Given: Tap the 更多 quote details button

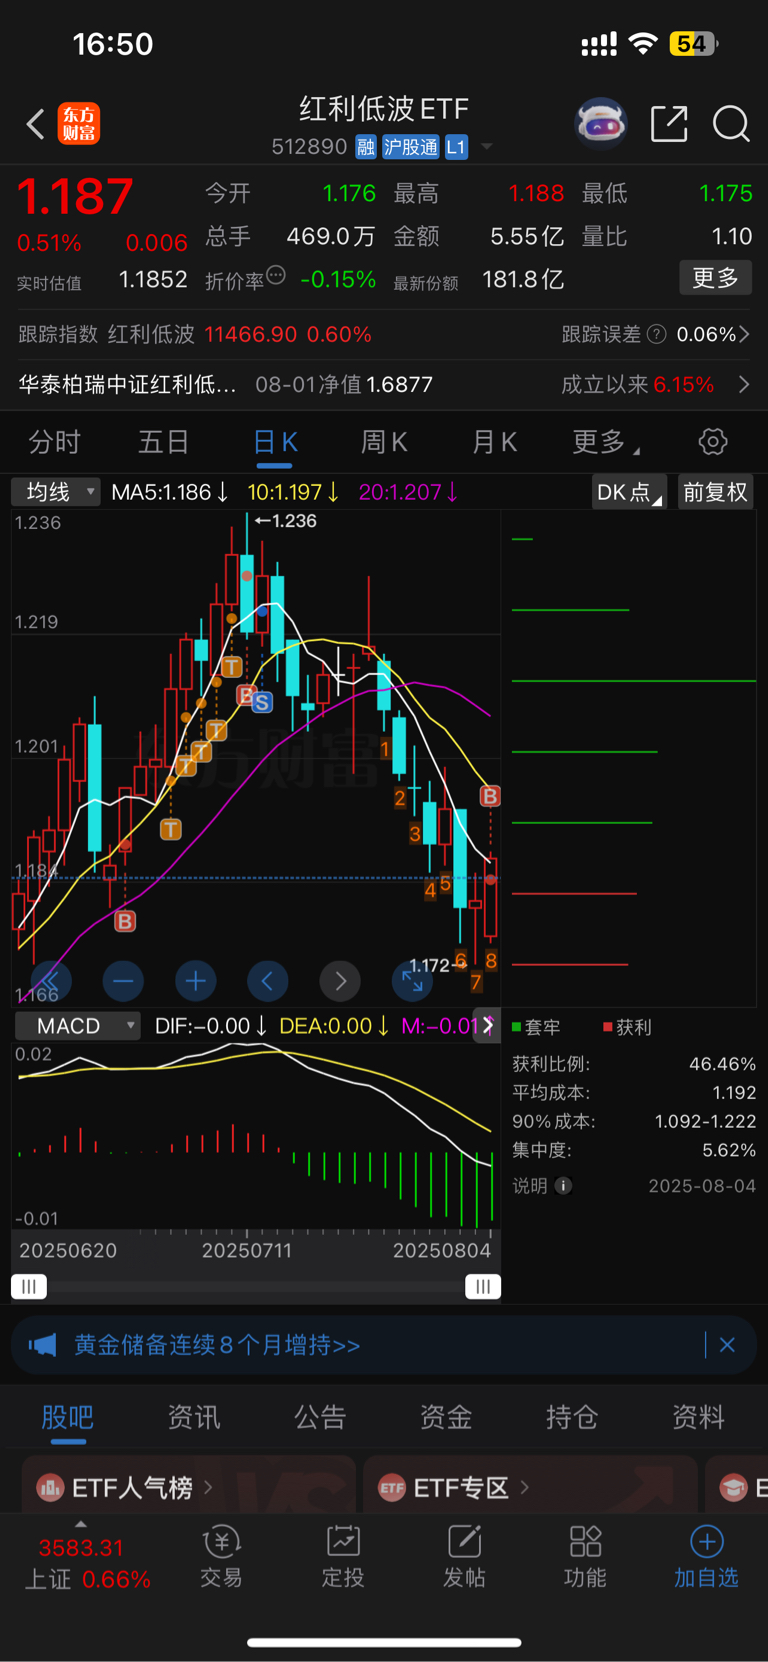Looking at the screenshot, I should pos(716,277).
